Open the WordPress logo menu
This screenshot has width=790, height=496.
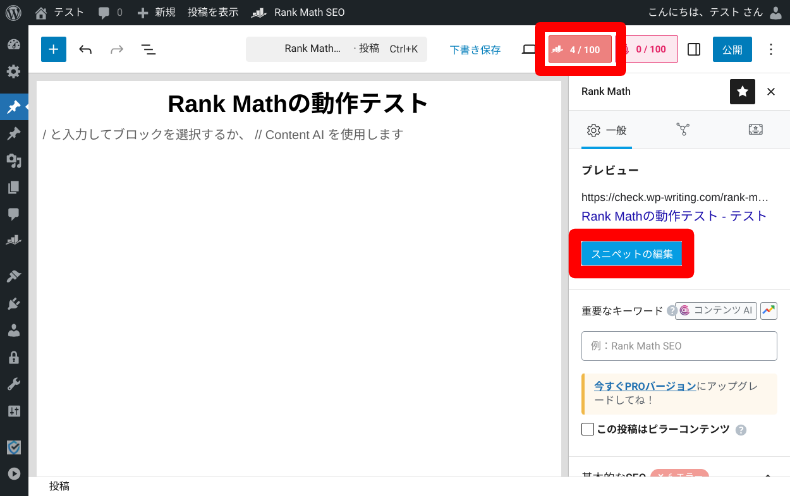[14, 12]
